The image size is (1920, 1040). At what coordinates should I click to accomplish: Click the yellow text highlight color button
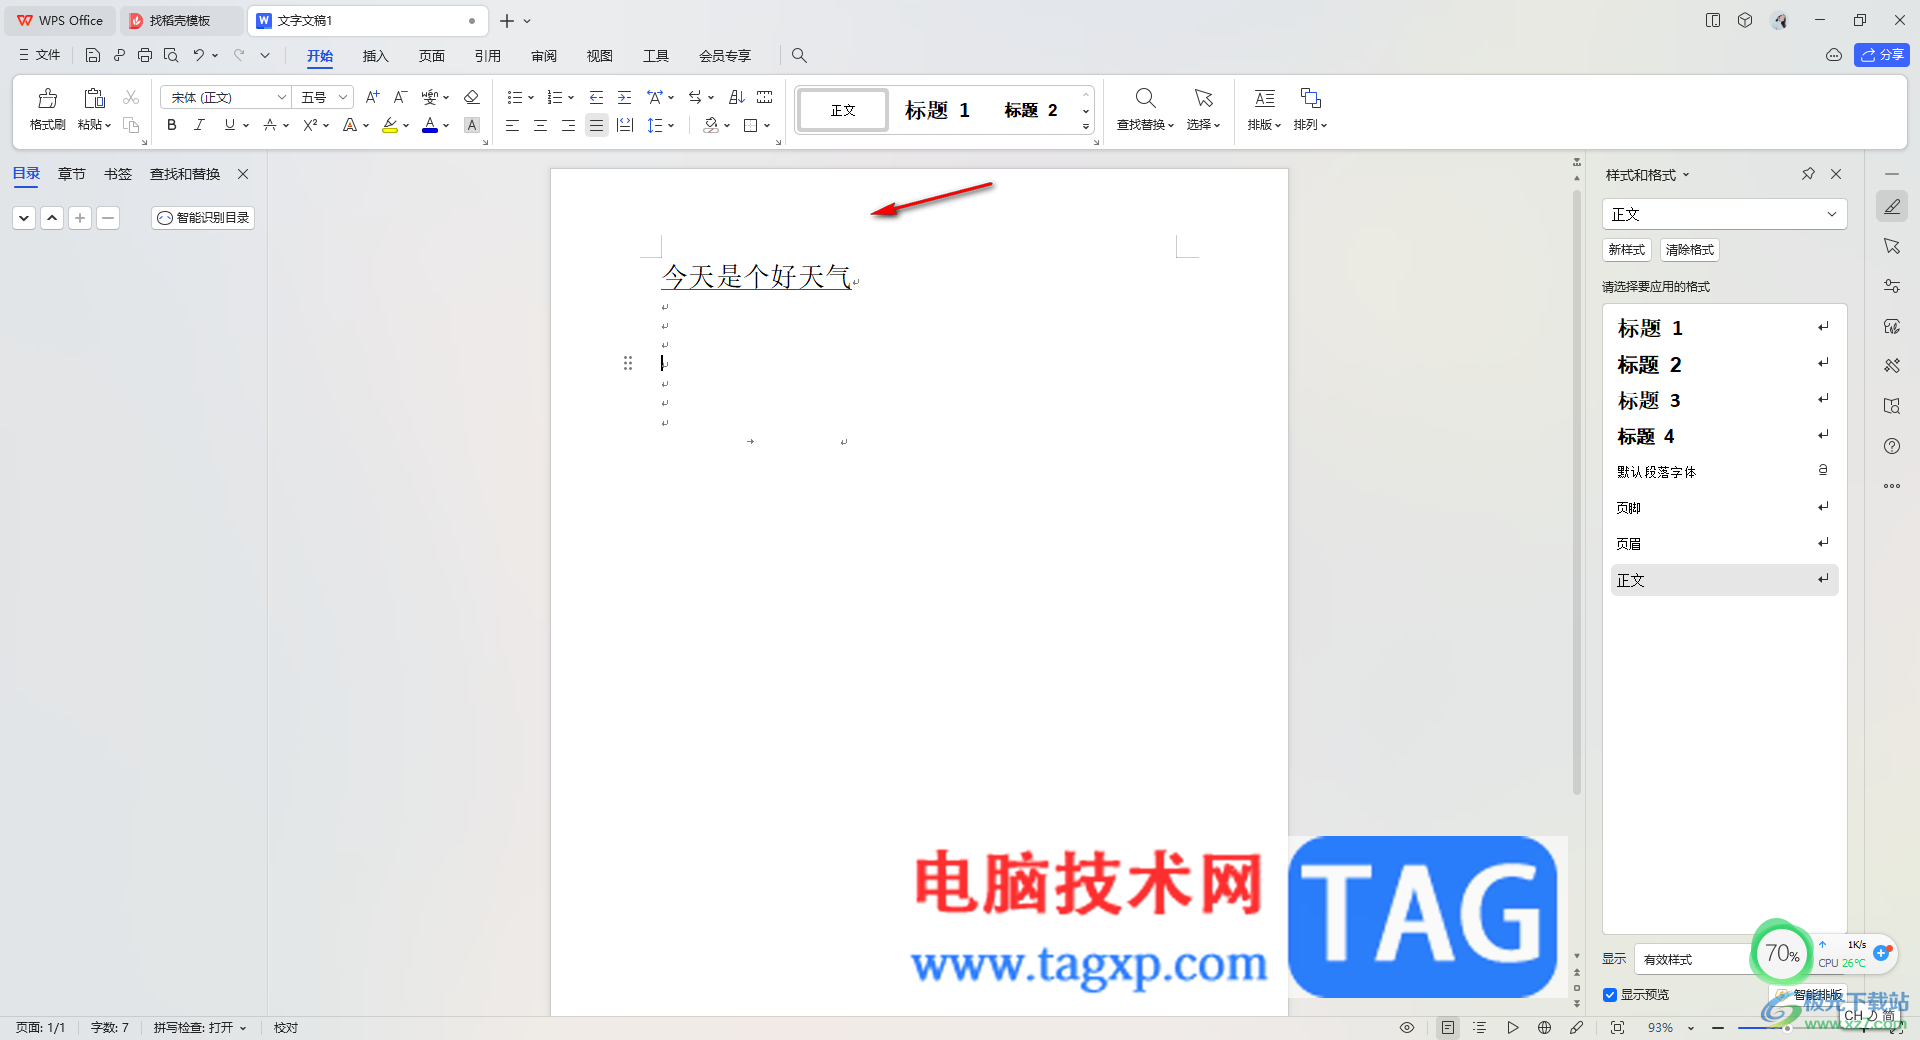coord(390,125)
